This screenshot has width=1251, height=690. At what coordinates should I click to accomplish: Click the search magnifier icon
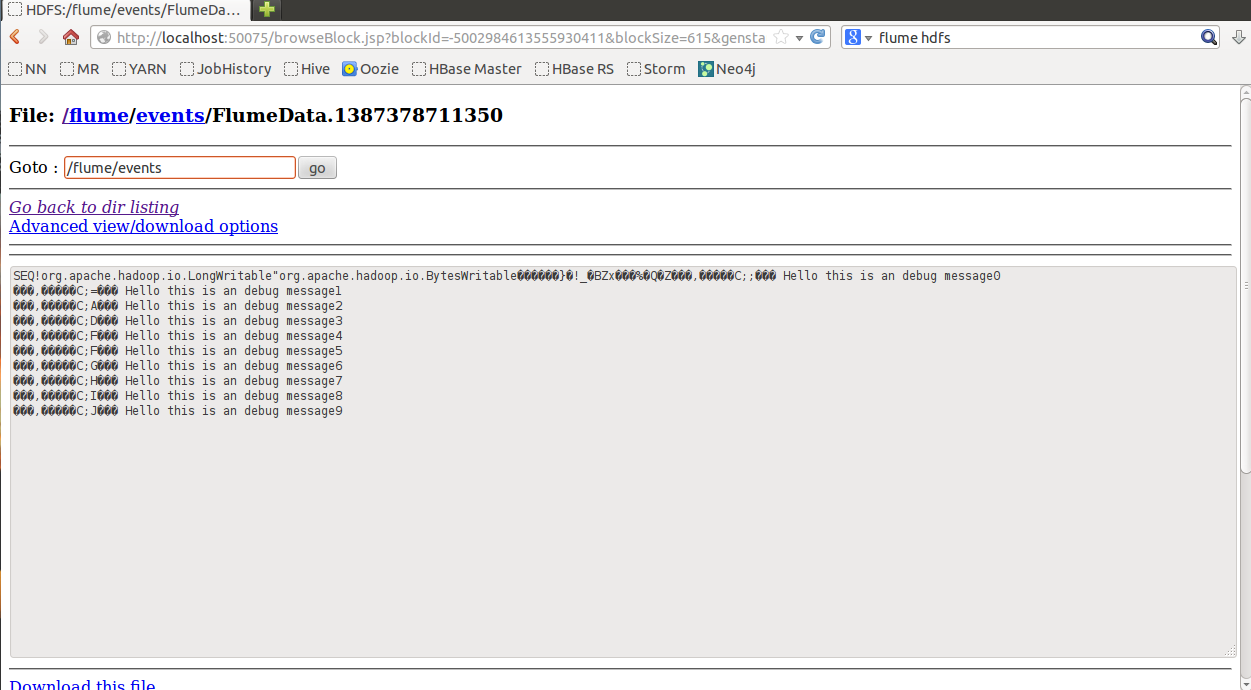[1209, 37]
